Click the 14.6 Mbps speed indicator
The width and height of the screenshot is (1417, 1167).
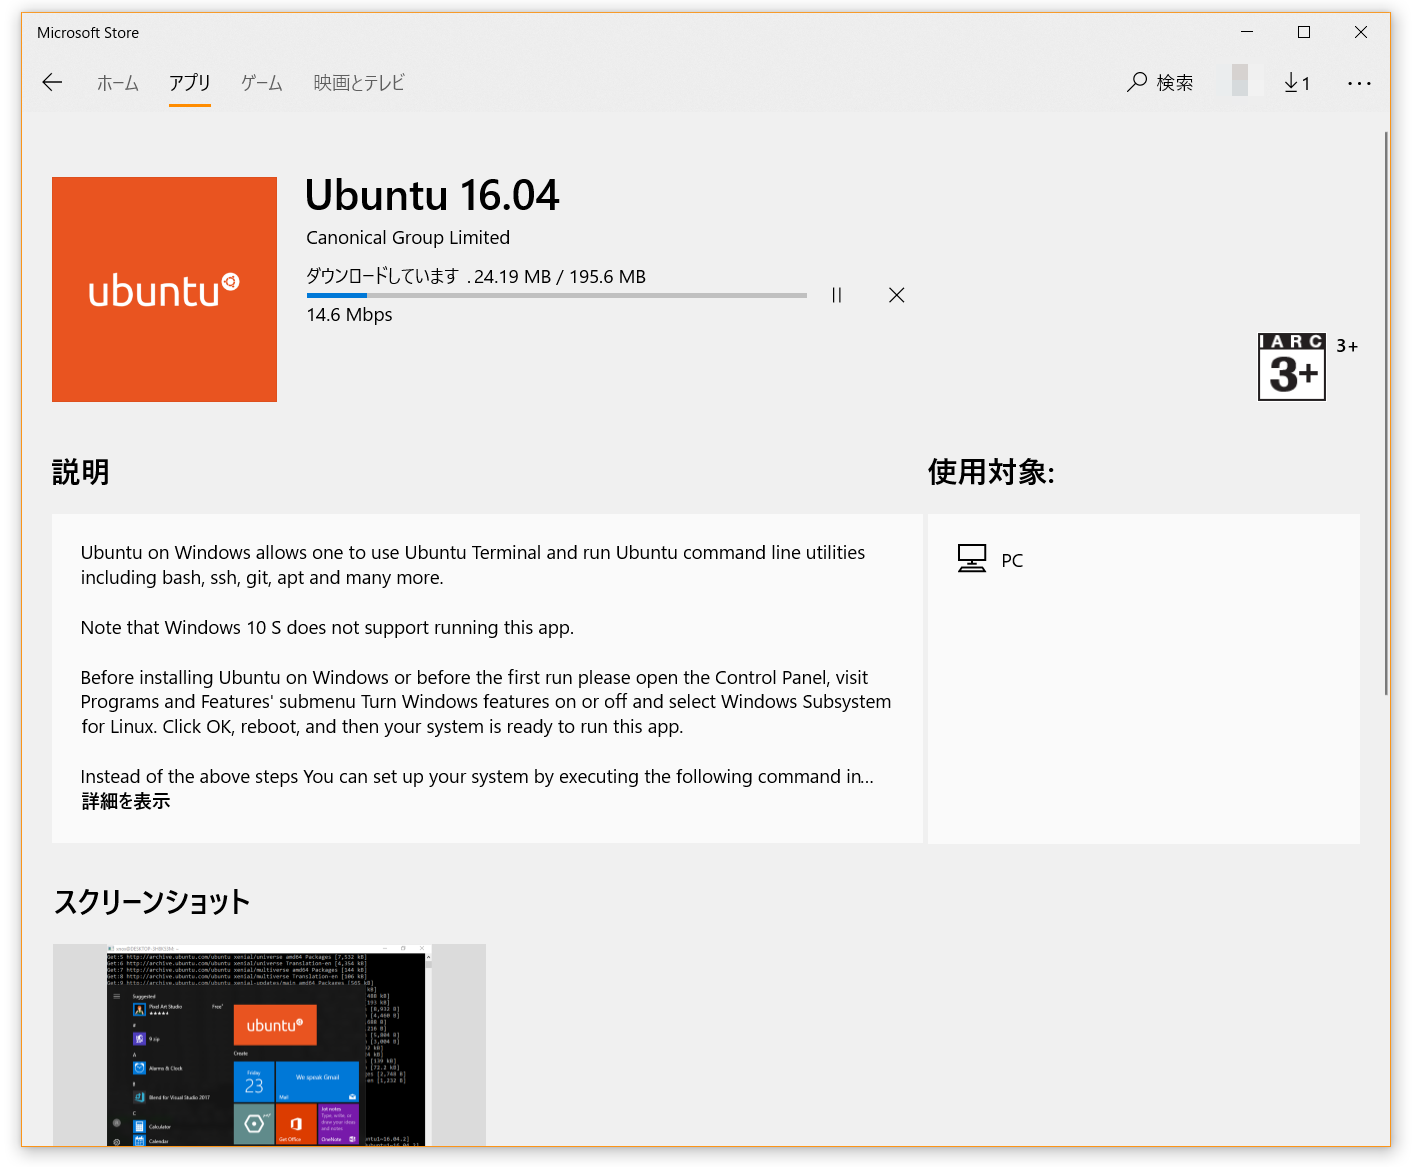click(x=349, y=314)
